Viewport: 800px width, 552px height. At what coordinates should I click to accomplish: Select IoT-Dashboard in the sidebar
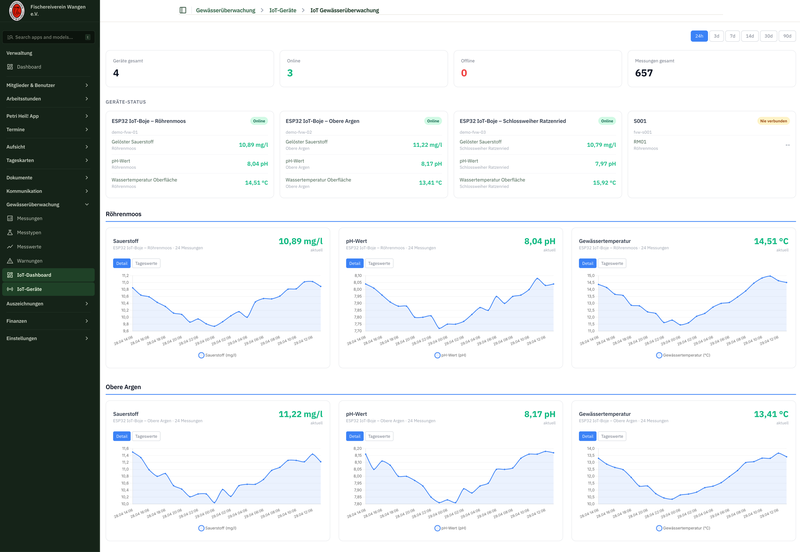[34, 275]
